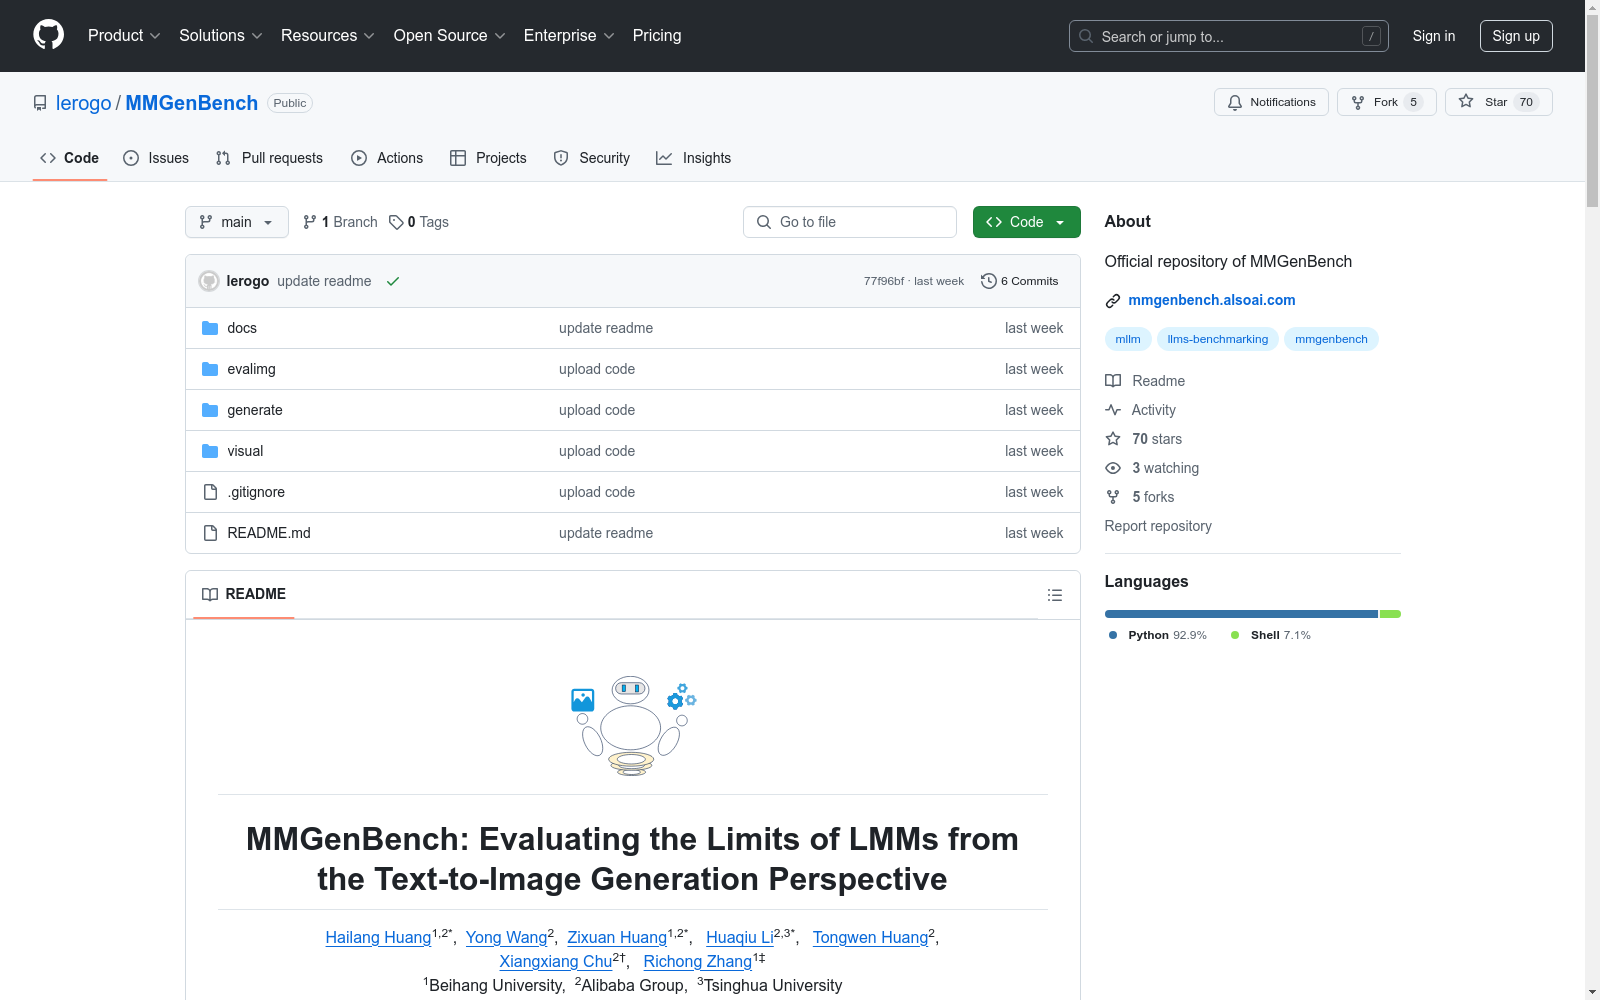Expand the Enterprise menu
The image size is (1600, 1000).
point(569,36)
